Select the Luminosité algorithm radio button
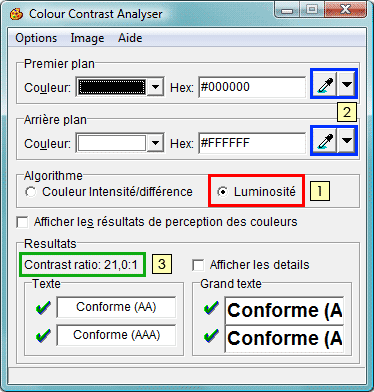The width and height of the screenshot is (374, 392). (x=223, y=192)
